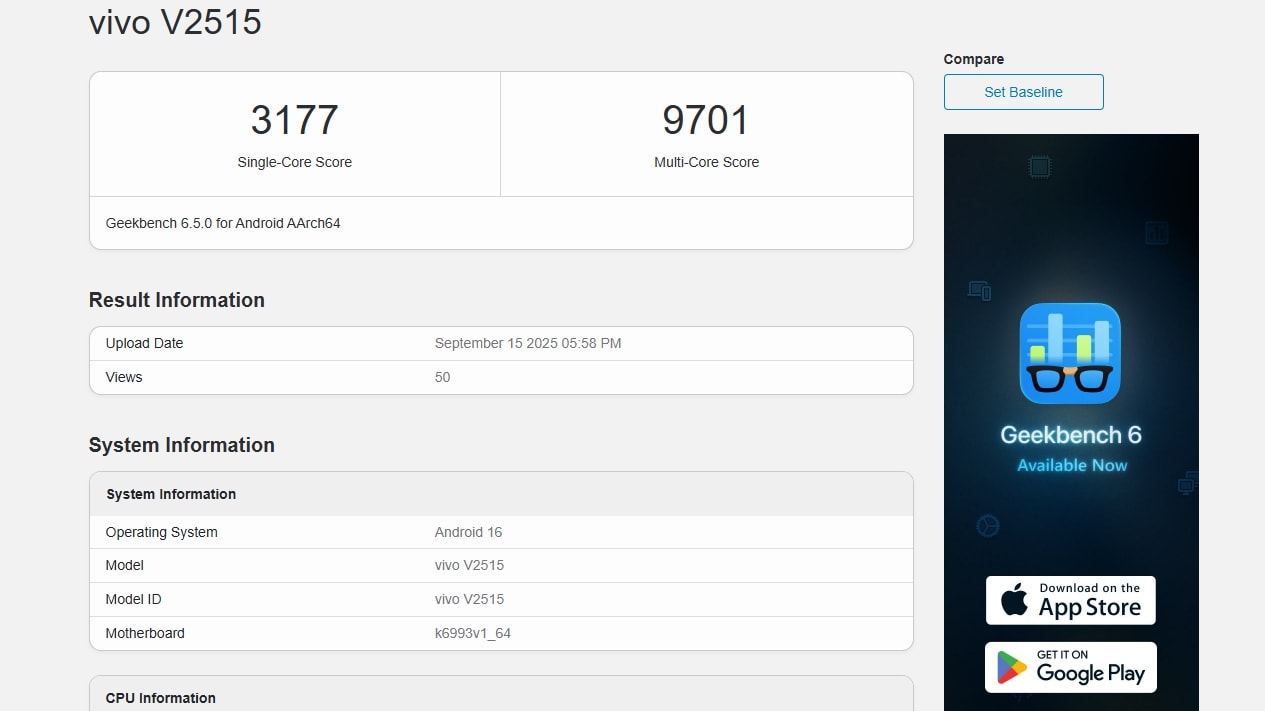Click the Result Information heading
The width and height of the screenshot is (1265, 711).
pos(177,300)
